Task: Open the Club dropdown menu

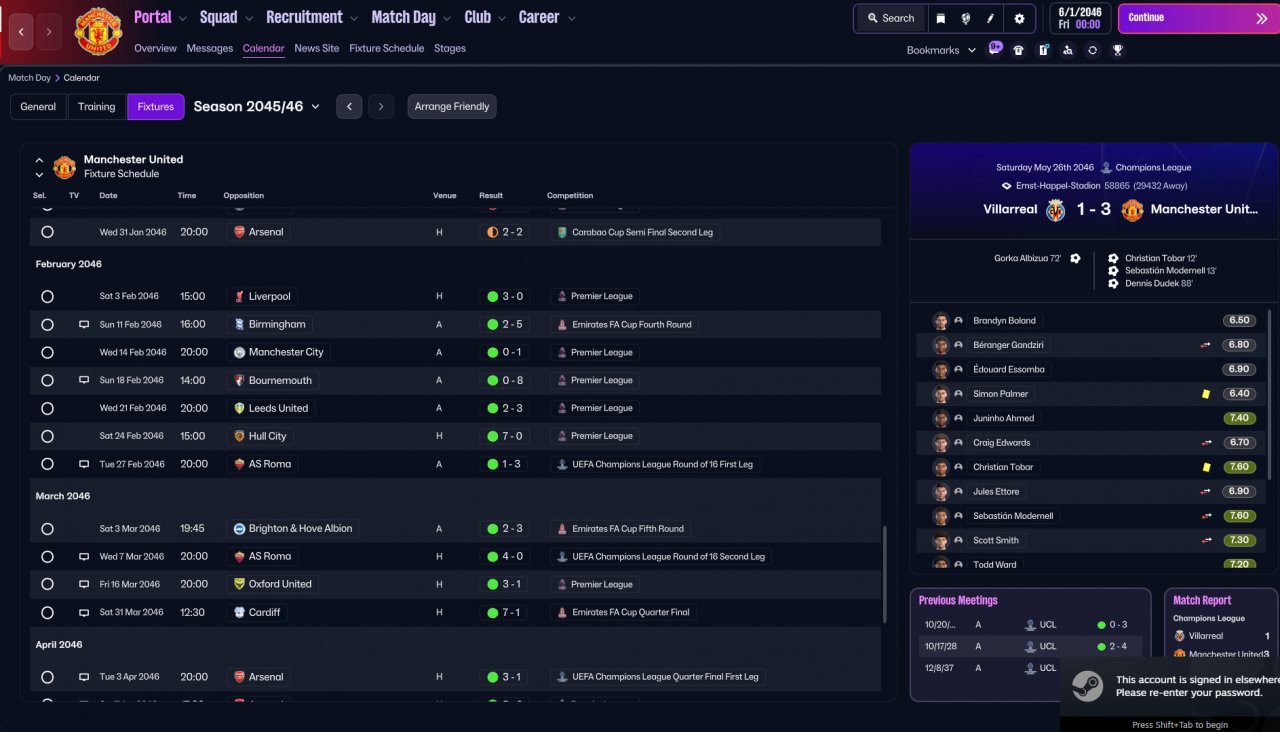Action: point(485,17)
